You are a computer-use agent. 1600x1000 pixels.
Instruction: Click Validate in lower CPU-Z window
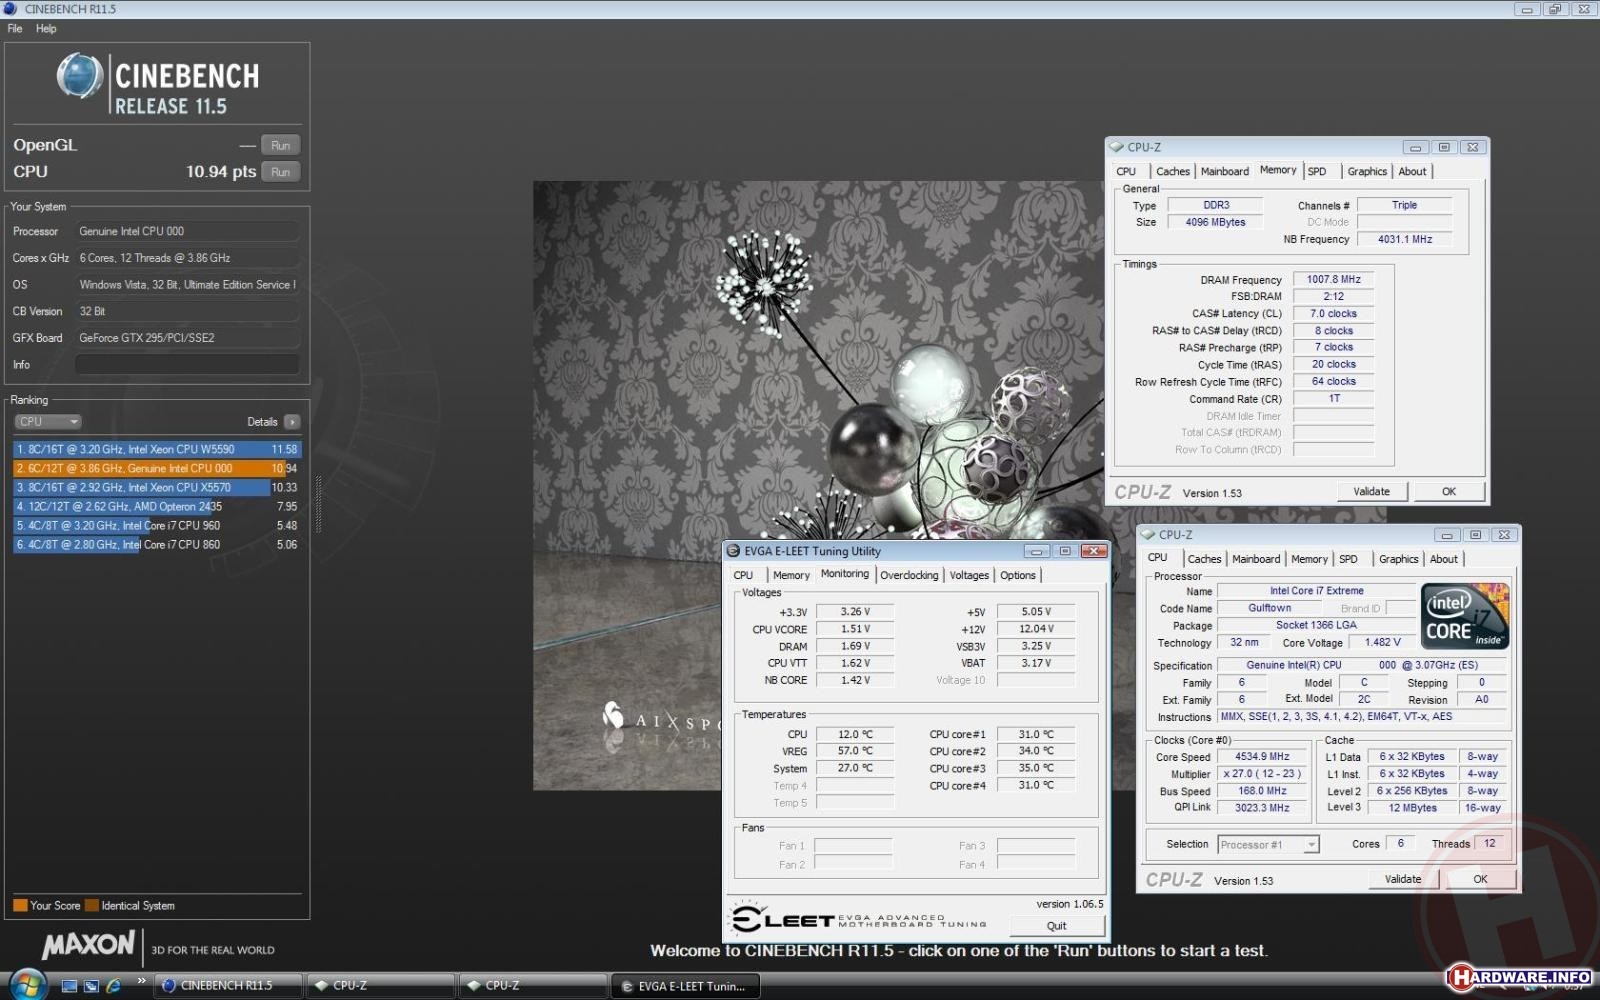1403,879
